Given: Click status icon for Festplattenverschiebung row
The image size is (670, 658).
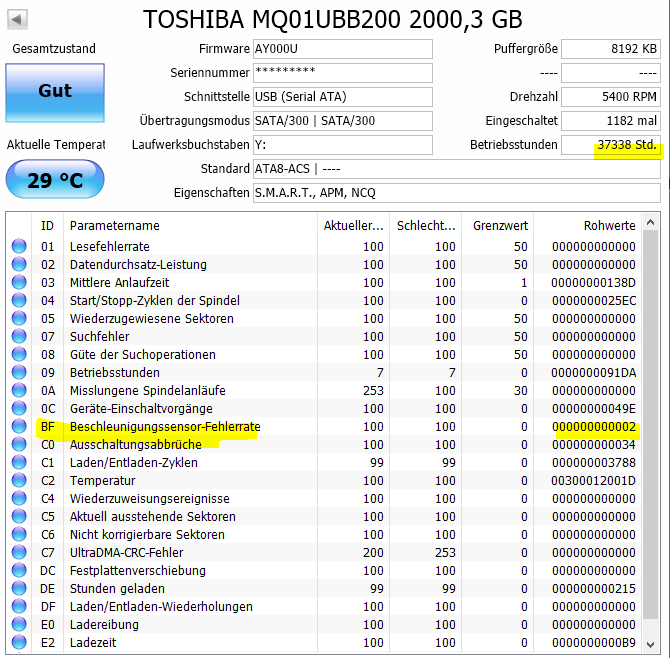Looking at the screenshot, I should [19, 570].
